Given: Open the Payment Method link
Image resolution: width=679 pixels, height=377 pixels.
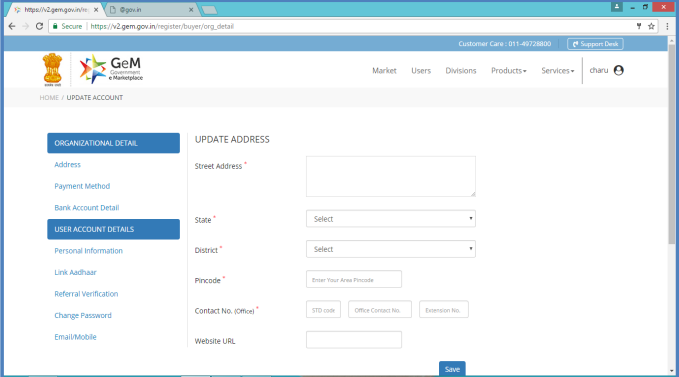Looking at the screenshot, I should tap(82, 186).
